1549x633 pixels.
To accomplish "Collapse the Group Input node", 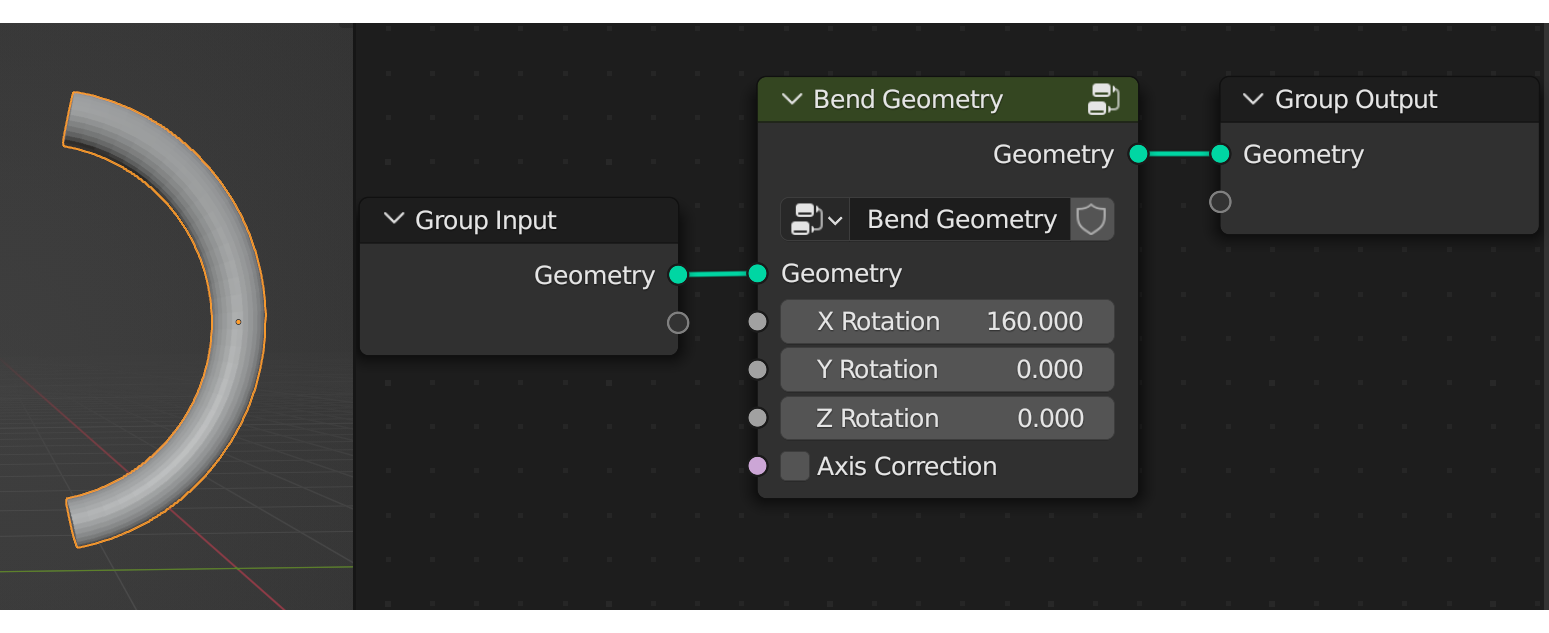I will coord(393,219).
